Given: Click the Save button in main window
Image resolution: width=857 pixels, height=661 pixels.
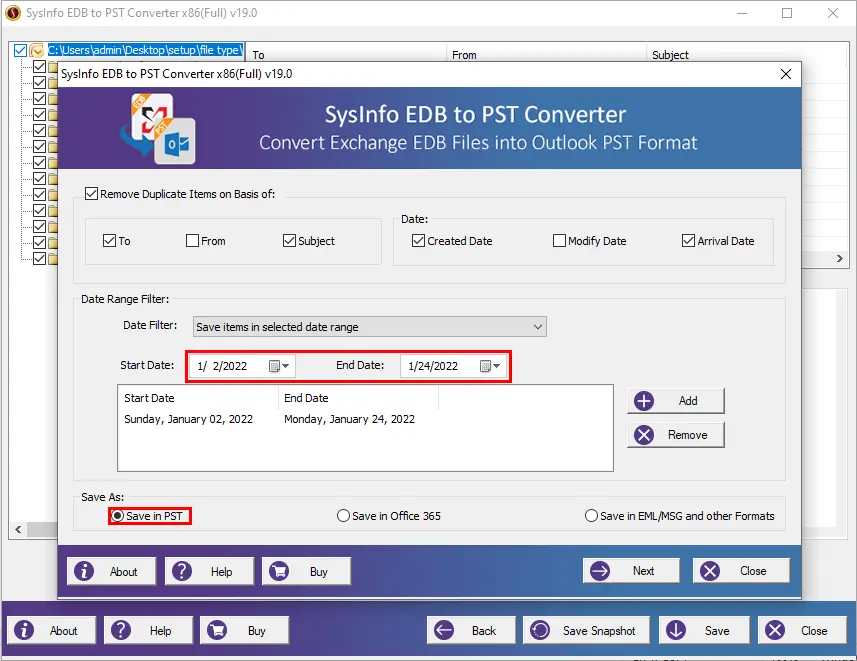Looking at the screenshot, I should pyautogui.click(x=704, y=630).
